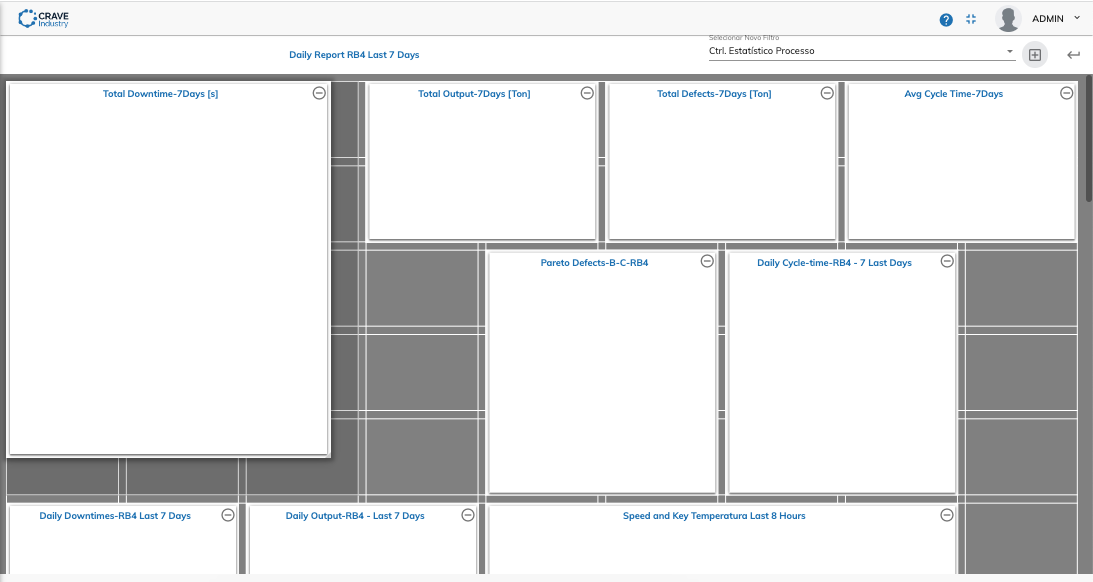The image size is (1093, 582).
Task: Click the ADMIN user avatar
Action: 1008,19
